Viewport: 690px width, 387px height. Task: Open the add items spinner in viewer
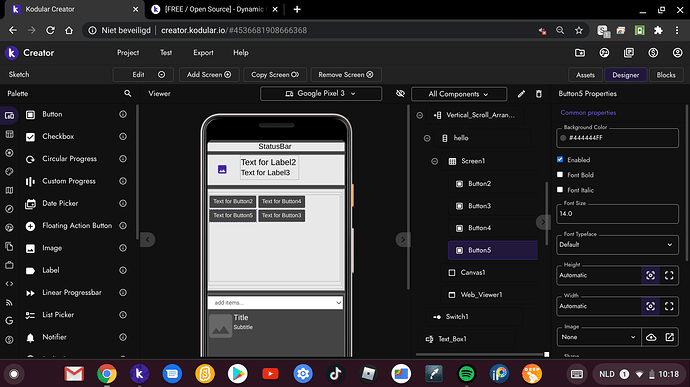pos(275,302)
